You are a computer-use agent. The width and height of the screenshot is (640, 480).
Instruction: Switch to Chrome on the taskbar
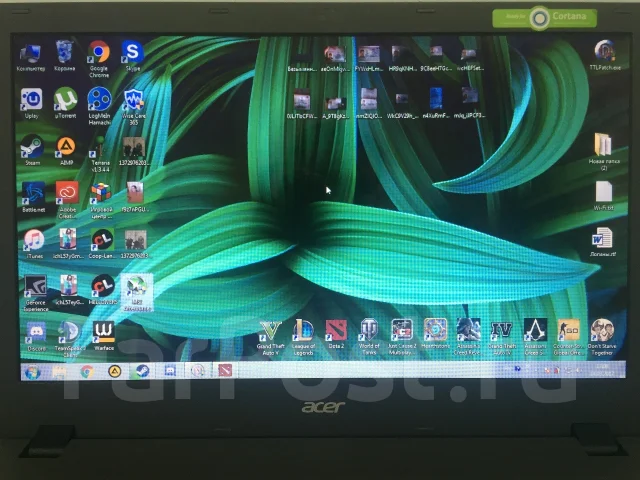(87, 372)
